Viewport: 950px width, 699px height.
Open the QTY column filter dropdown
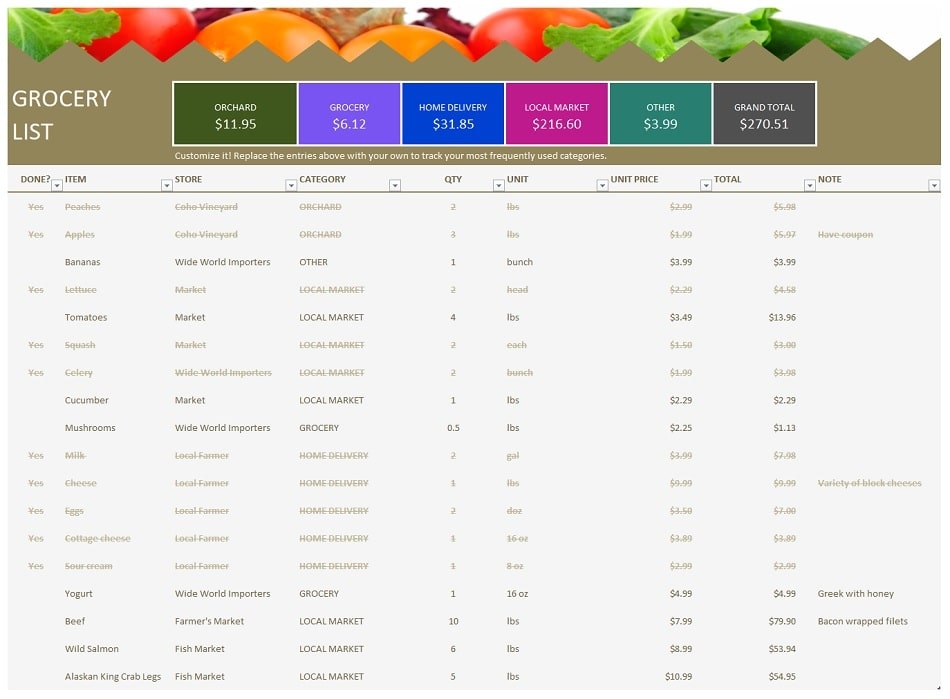pyautogui.click(x=498, y=184)
